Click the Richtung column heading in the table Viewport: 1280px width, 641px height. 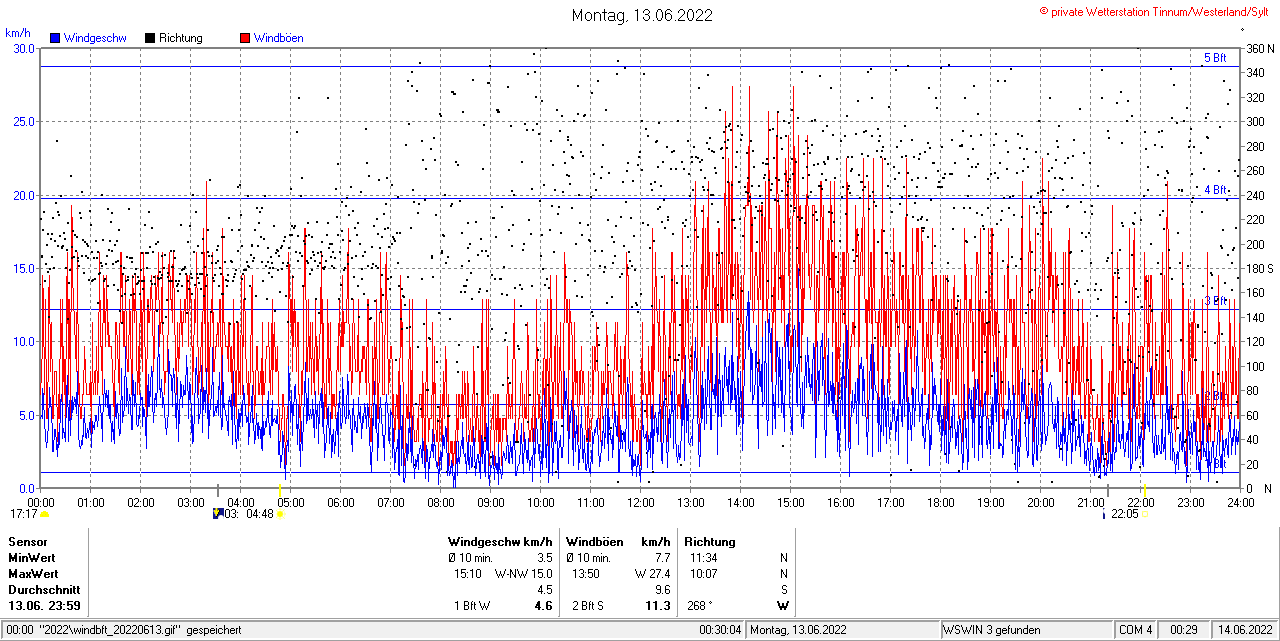tap(710, 542)
